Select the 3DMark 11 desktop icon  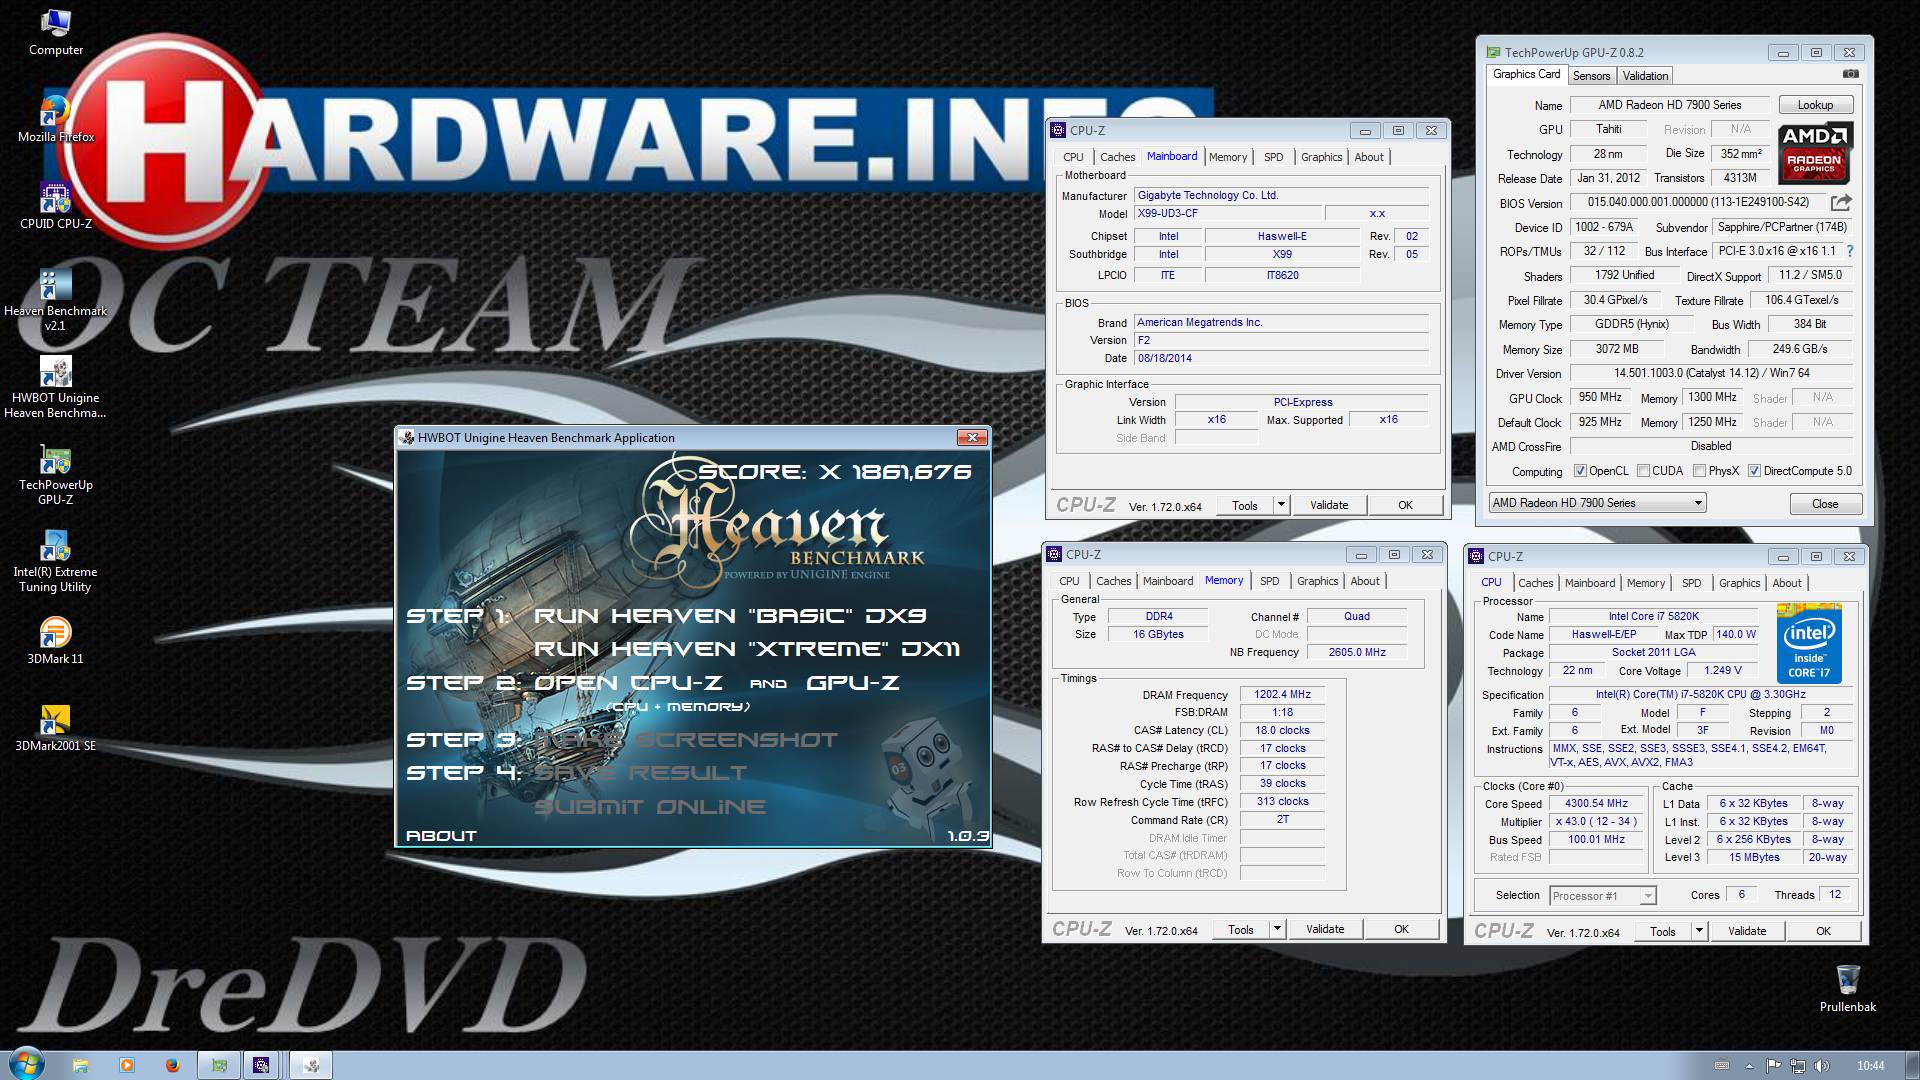[x=56, y=640]
